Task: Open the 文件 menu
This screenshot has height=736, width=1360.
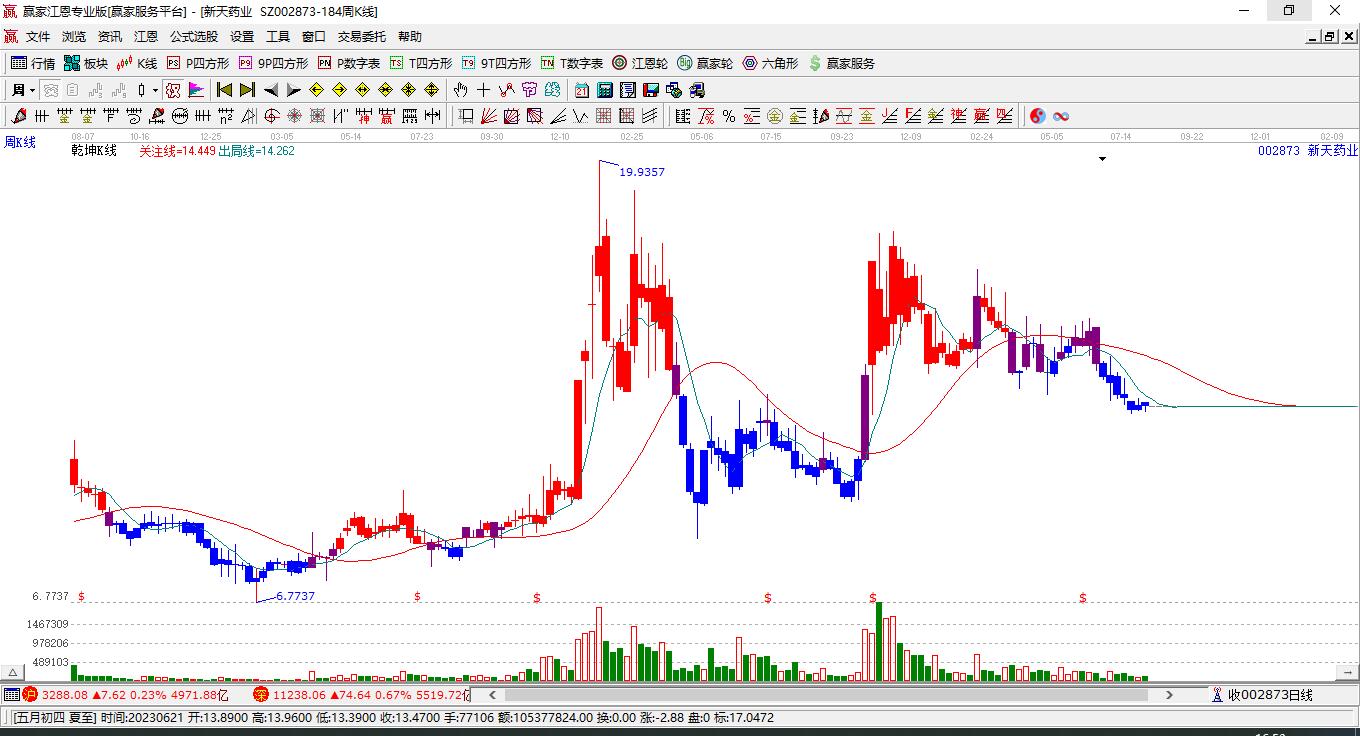Action: click(38, 37)
